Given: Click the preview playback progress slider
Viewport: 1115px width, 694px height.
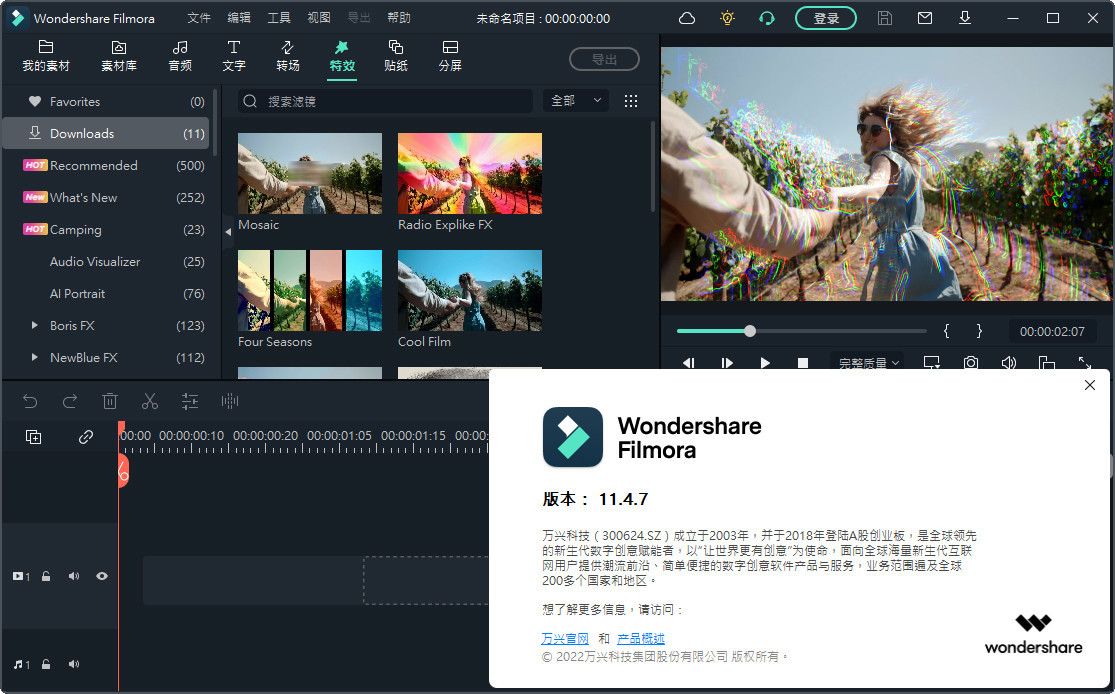Looking at the screenshot, I should (801, 331).
